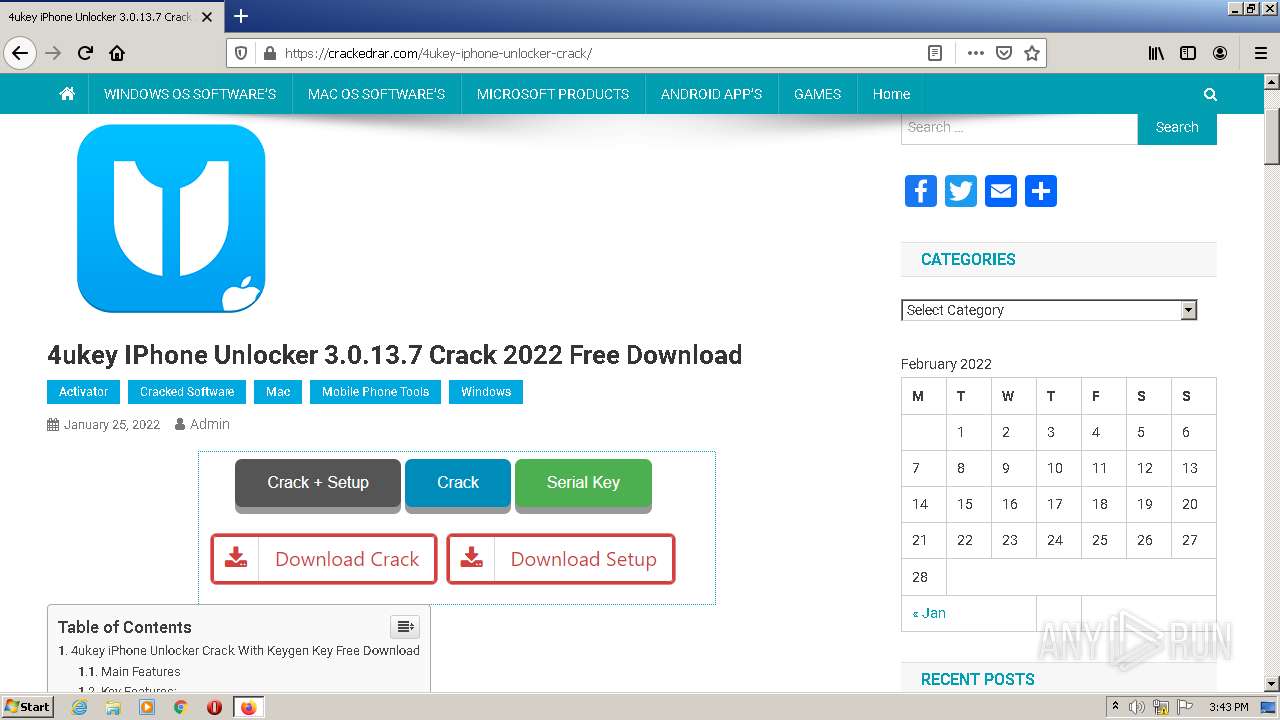This screenshot has height=720, width=1280.
Task: Bookmark this page with the star
Action: tap(1032, 53)
